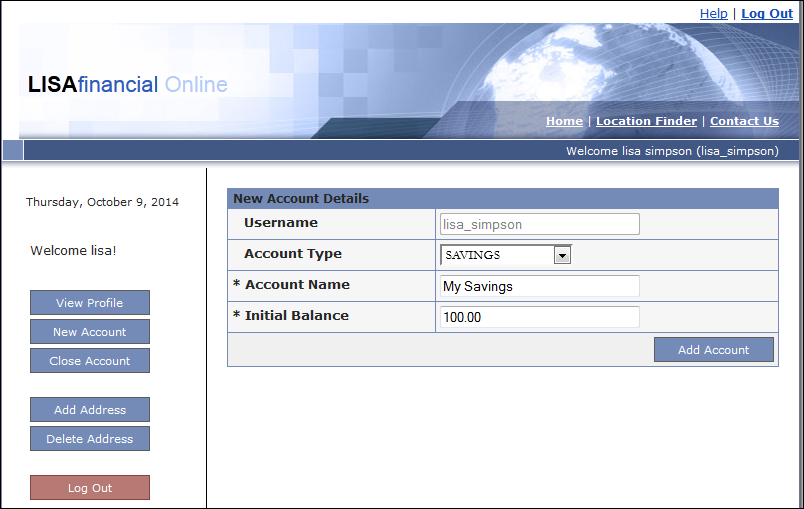Click the Close Account button
The width and height of the screenshot is (804, 509).
coord(90,361)
